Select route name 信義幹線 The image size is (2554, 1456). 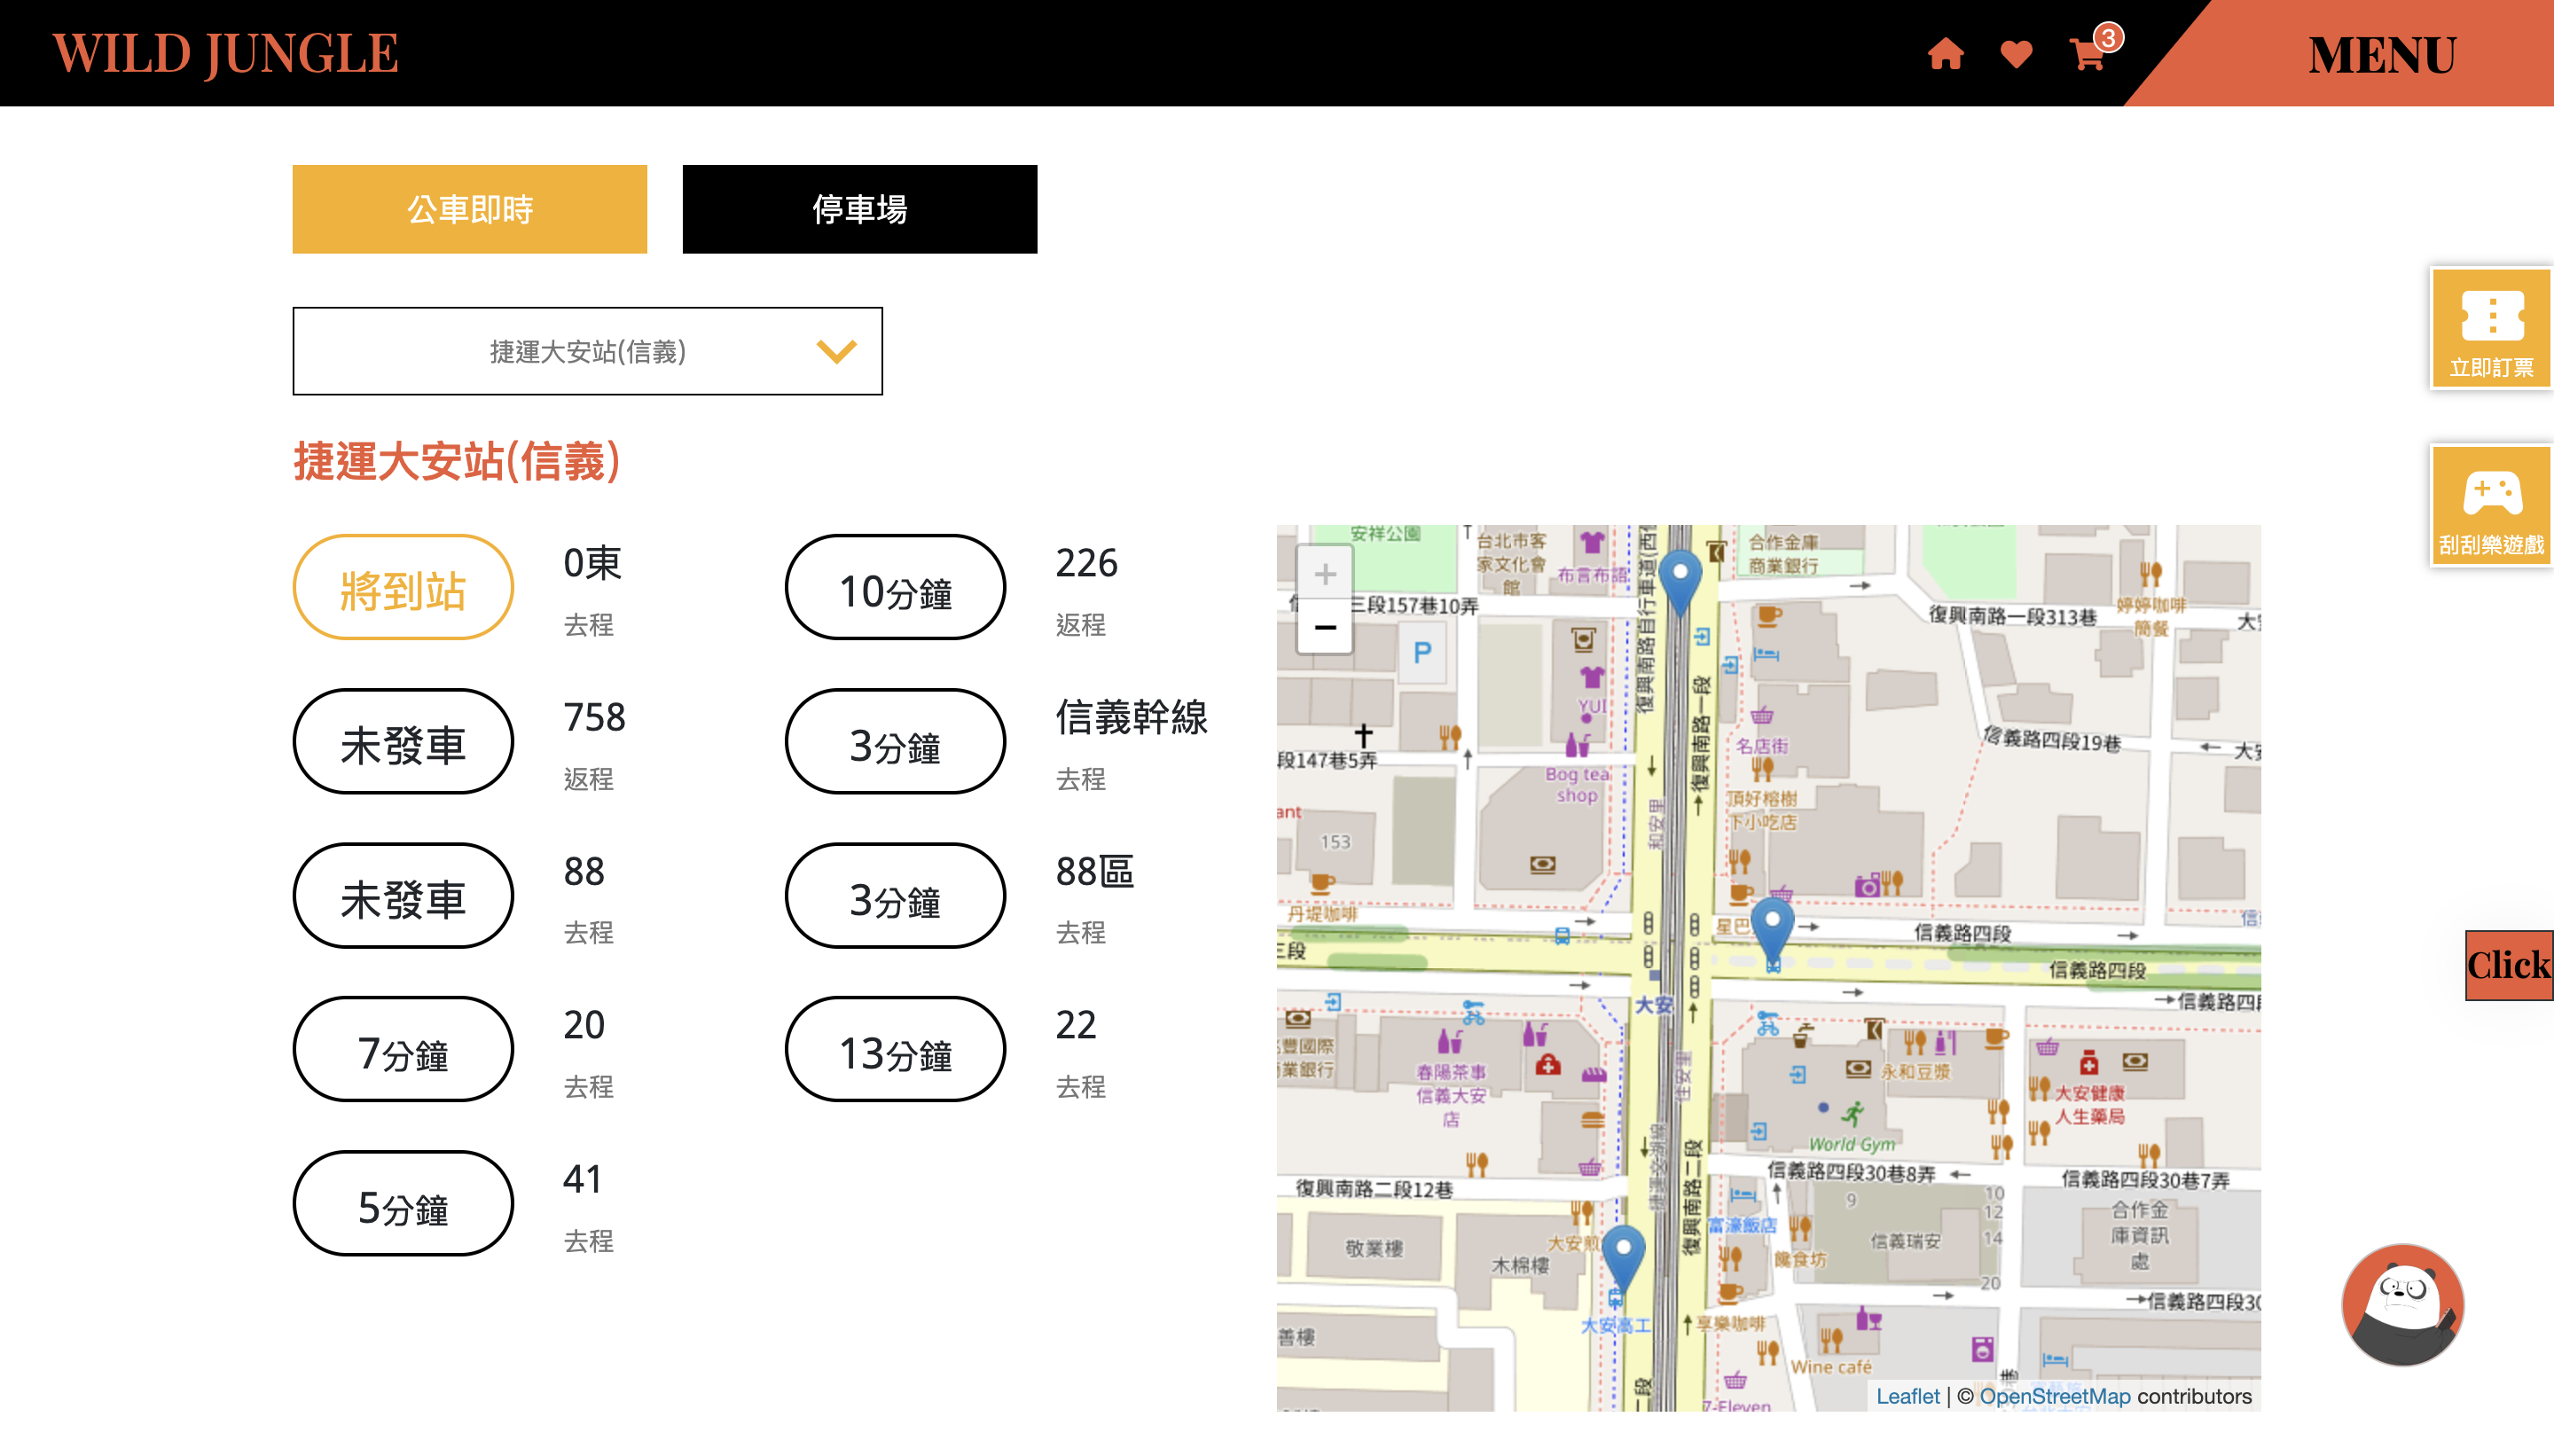(1132, 718)
